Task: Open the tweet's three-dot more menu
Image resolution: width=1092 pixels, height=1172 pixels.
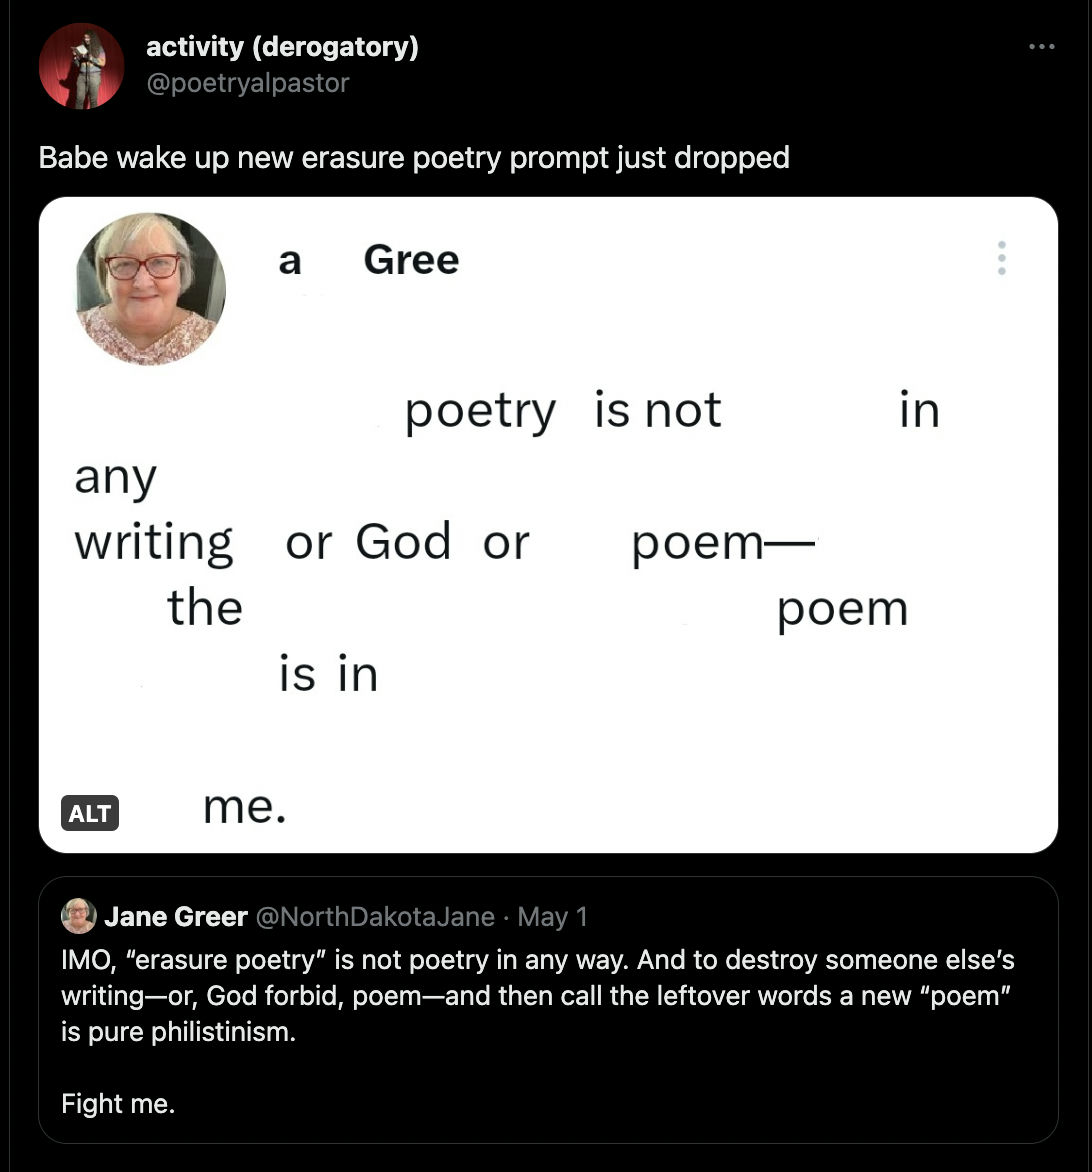Action: [x=1041, y=46]
